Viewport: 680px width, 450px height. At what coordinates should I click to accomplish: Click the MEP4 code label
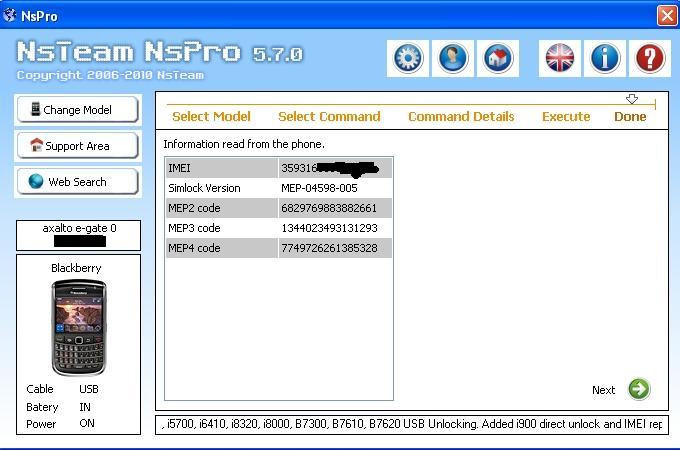[194, 248]
